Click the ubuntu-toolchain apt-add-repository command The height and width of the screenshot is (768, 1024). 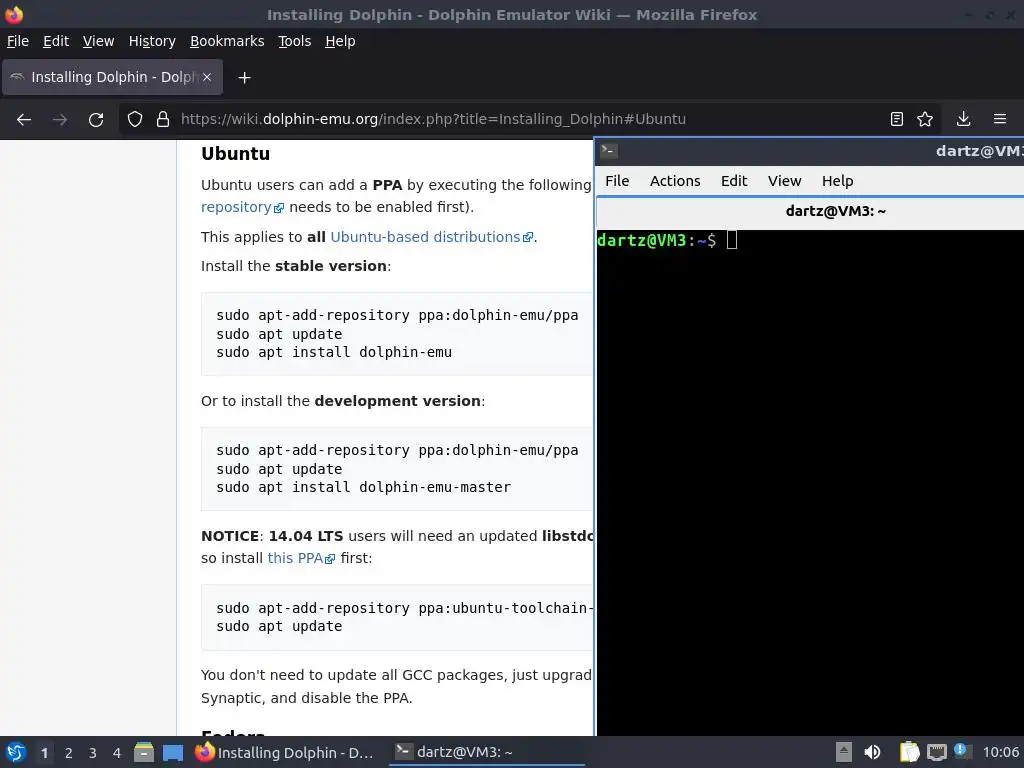click(404, 608)
